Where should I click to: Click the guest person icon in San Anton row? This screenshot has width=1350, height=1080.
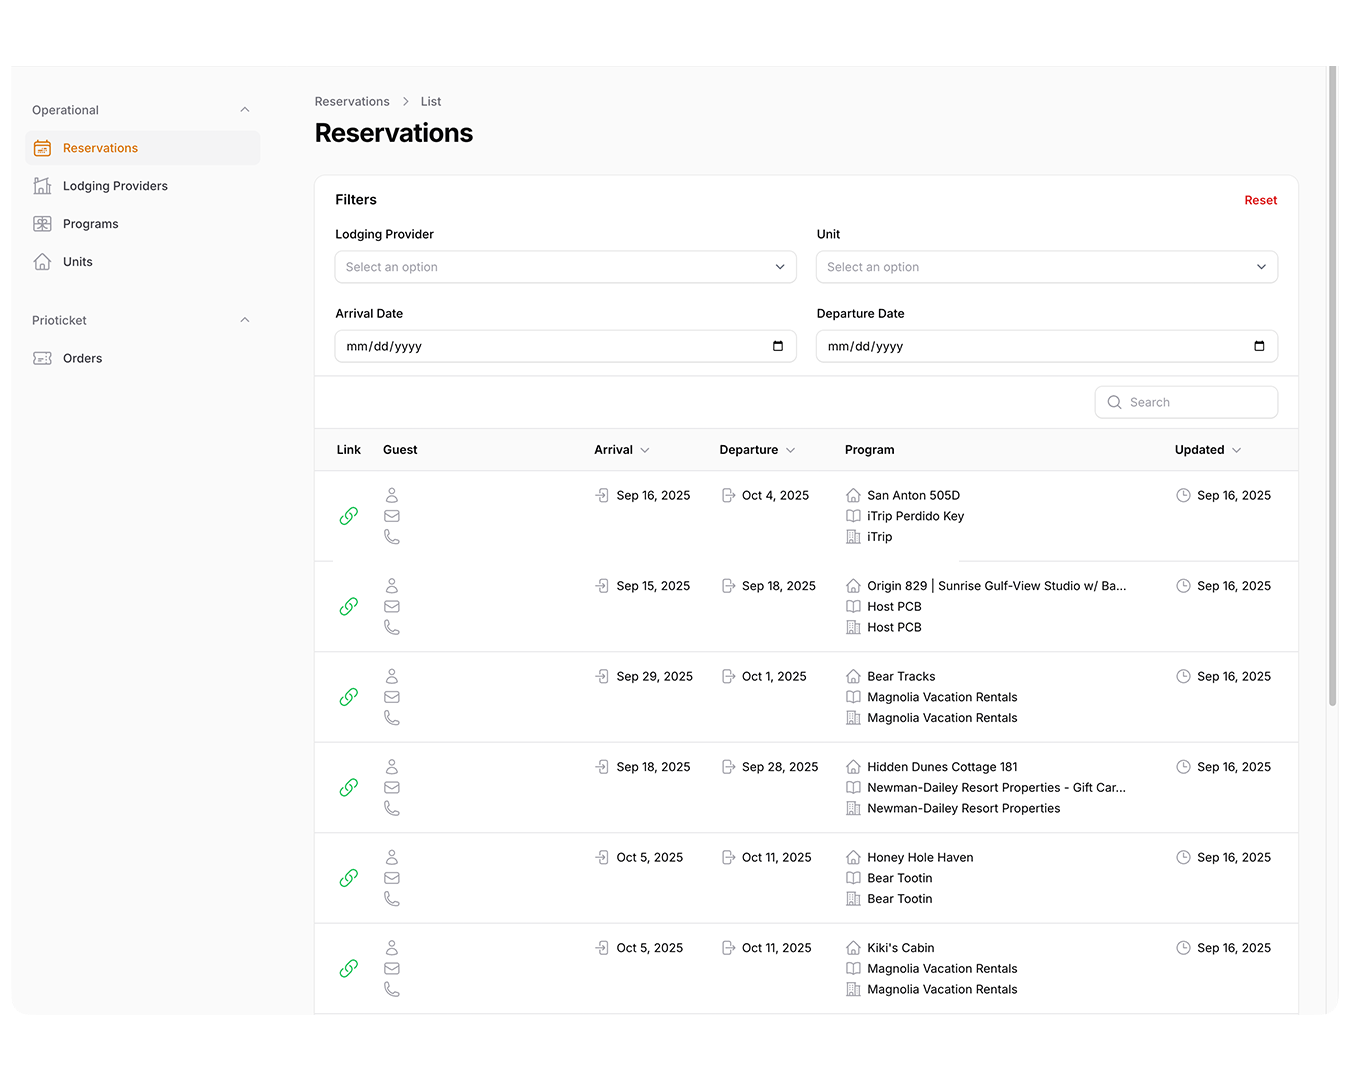click(x=392, y=495)
